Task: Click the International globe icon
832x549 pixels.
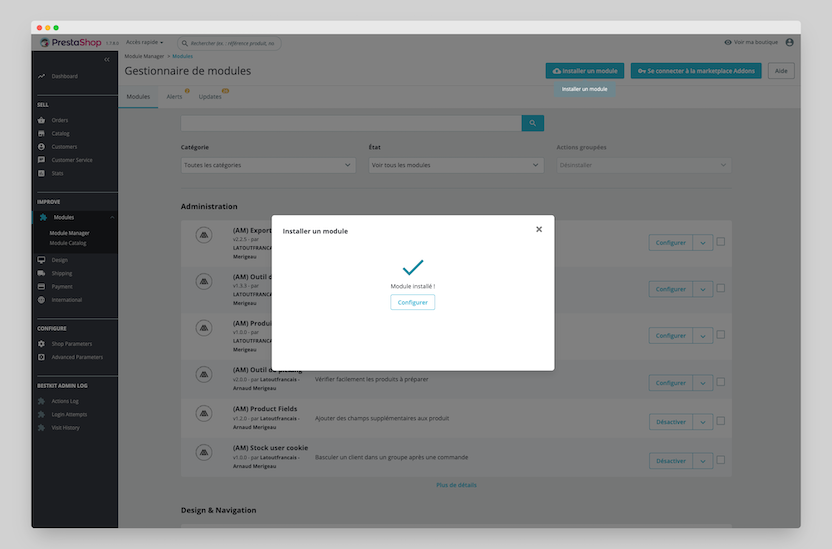Action: tap(41, 300)
